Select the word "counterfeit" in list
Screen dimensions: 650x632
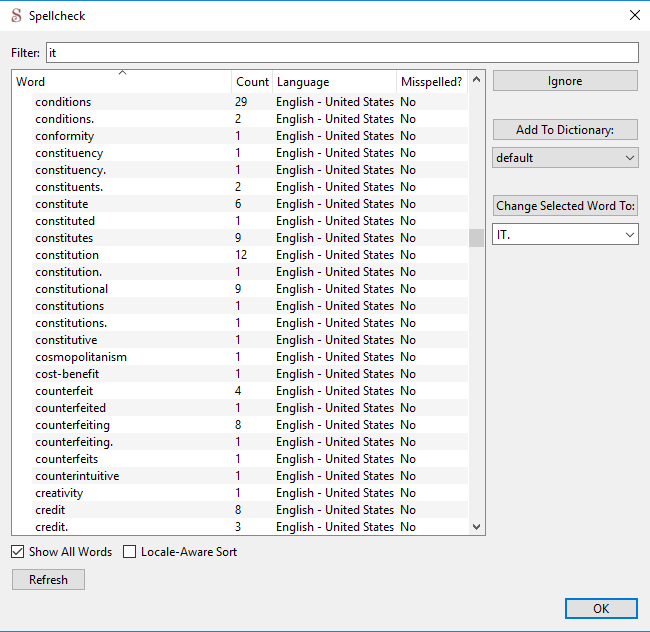coord(67,391)
